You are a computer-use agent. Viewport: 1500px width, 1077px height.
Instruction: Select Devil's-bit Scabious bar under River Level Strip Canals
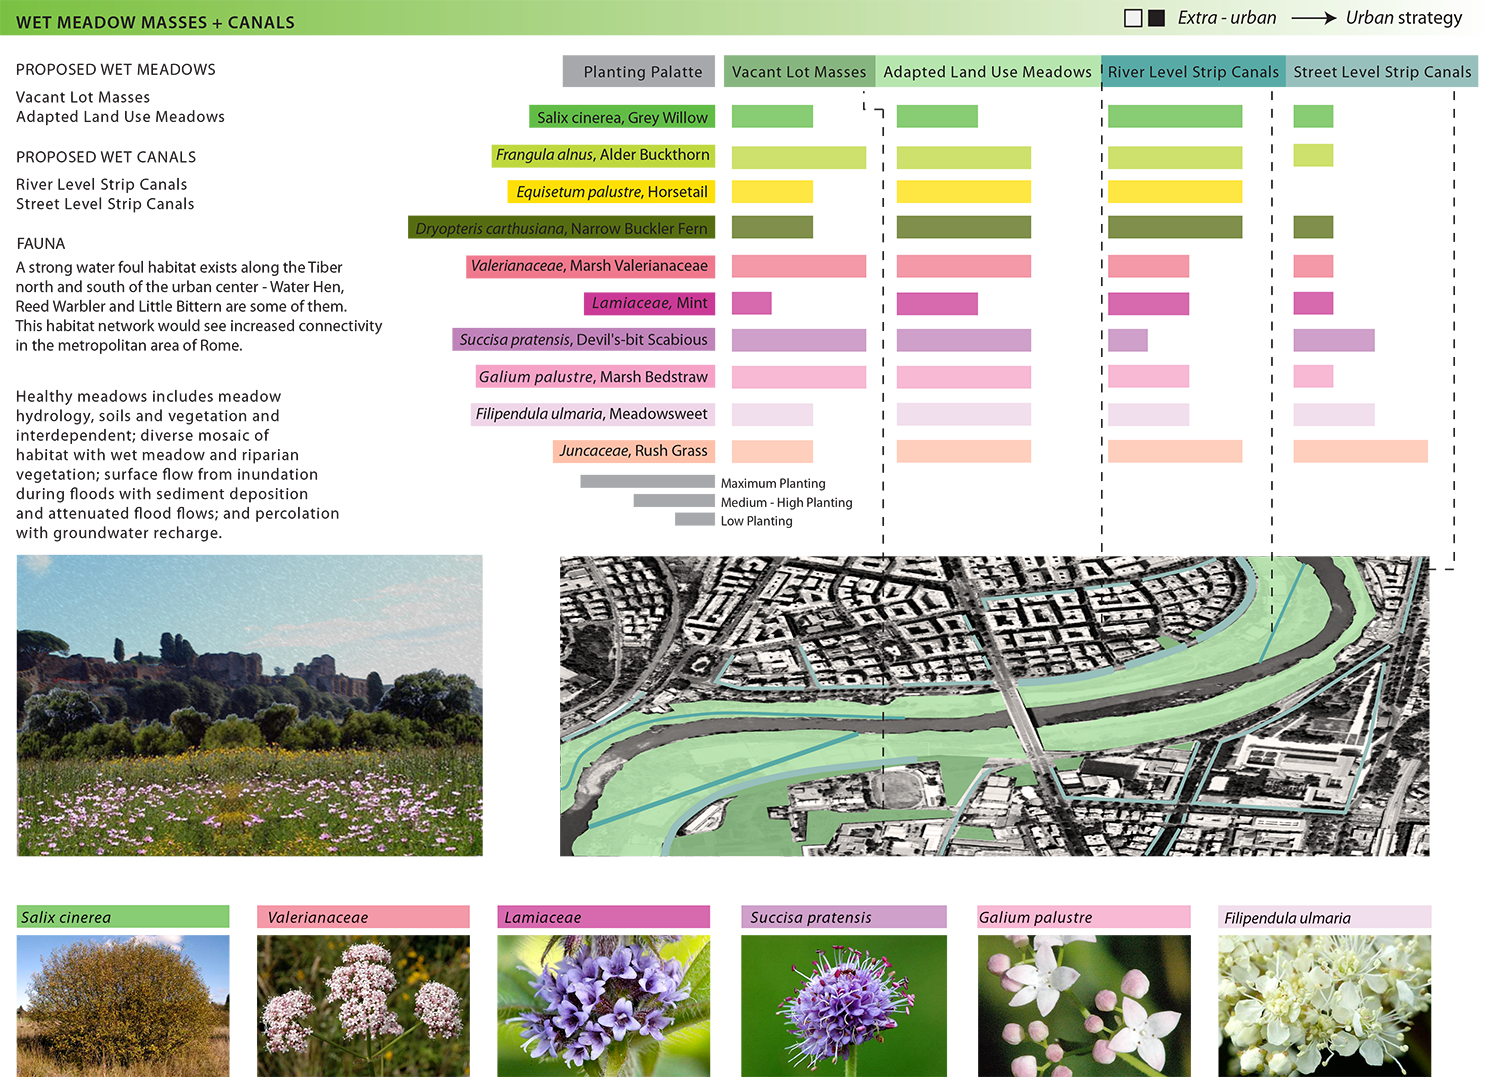point(1128,340)
